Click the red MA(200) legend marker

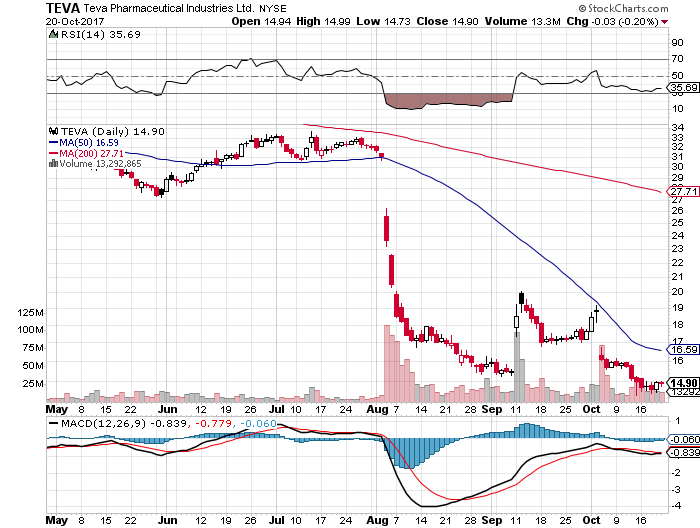(x=52, y=153)
